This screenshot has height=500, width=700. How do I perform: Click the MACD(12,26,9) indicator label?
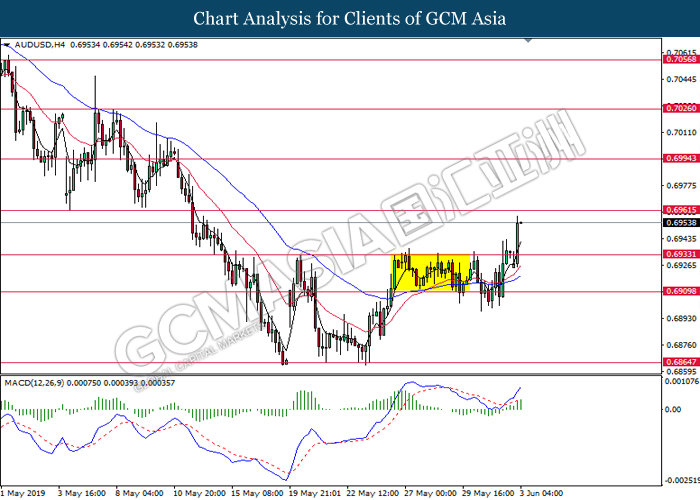[x=34, y=383]
